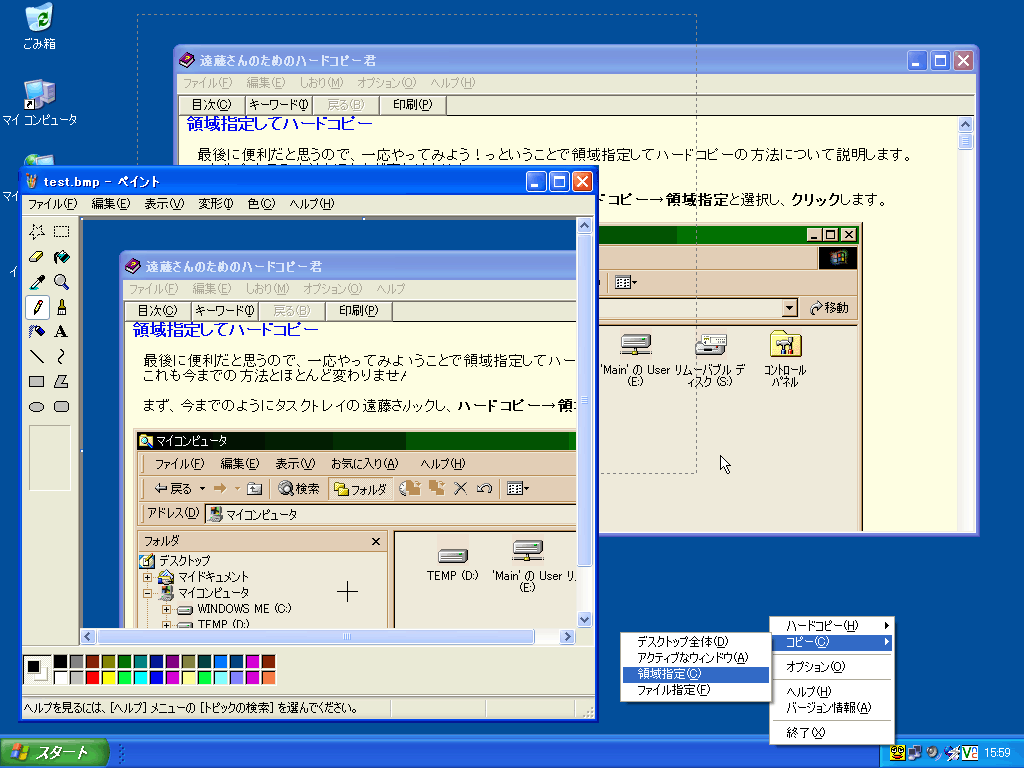1024x768 pixels.
Task: Pick the Eraser tool in Paint
Action: click(37, 257)
